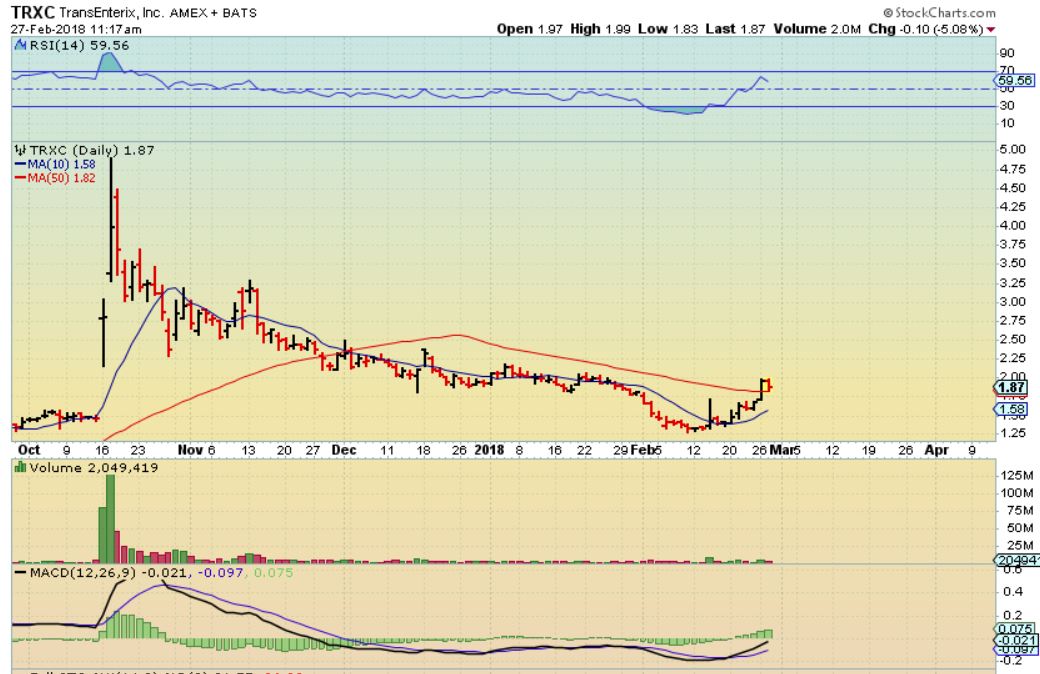
Task: Click the 1.58 moving average price tag
Action: click(x=1012, y=409)
